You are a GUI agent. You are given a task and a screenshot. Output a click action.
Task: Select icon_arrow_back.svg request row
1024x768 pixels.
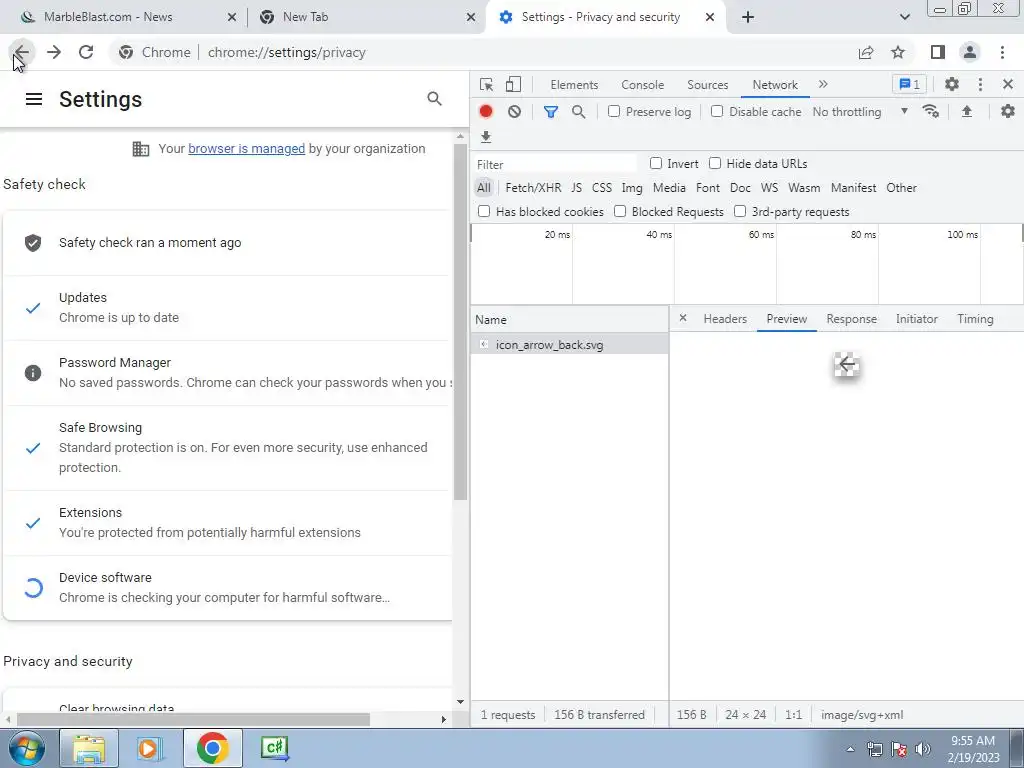pyautogui.click(x=569, y=345)
